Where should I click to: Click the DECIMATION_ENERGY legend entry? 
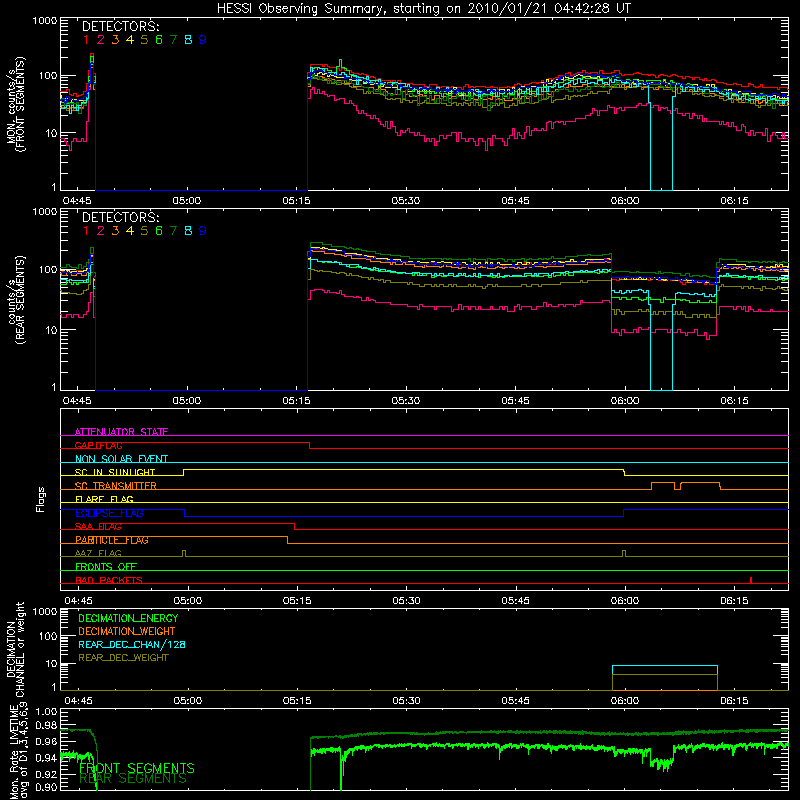point(128,618)
